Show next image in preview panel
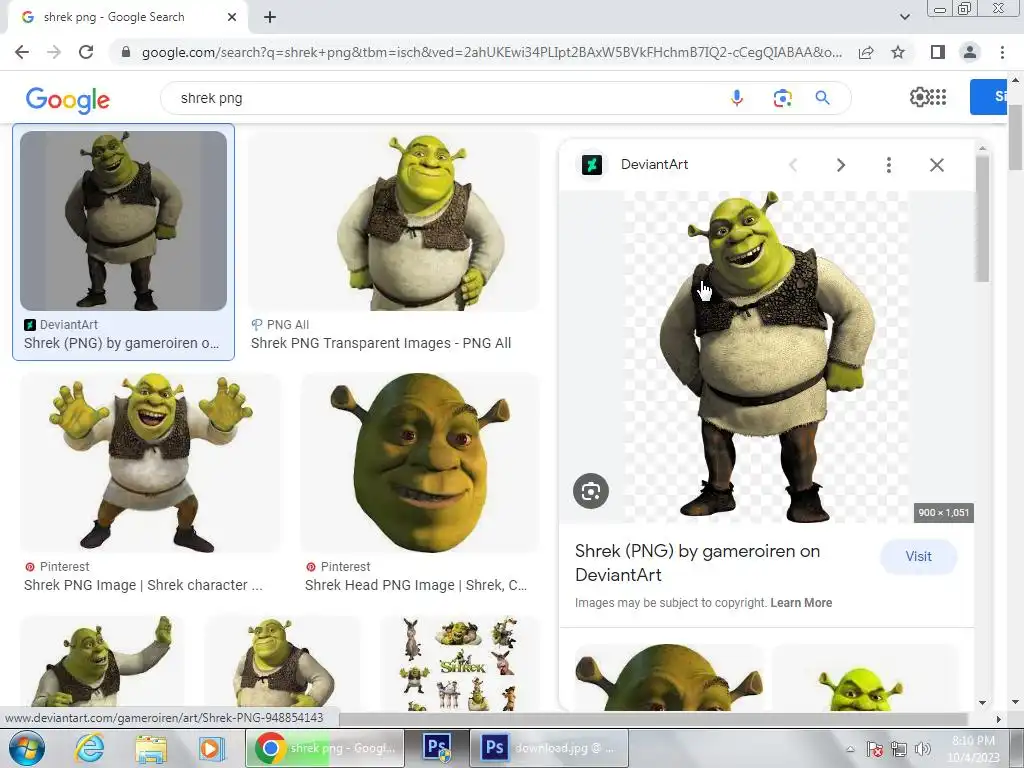The height and width of the screenshot is (768, 1024). [841, 165]
